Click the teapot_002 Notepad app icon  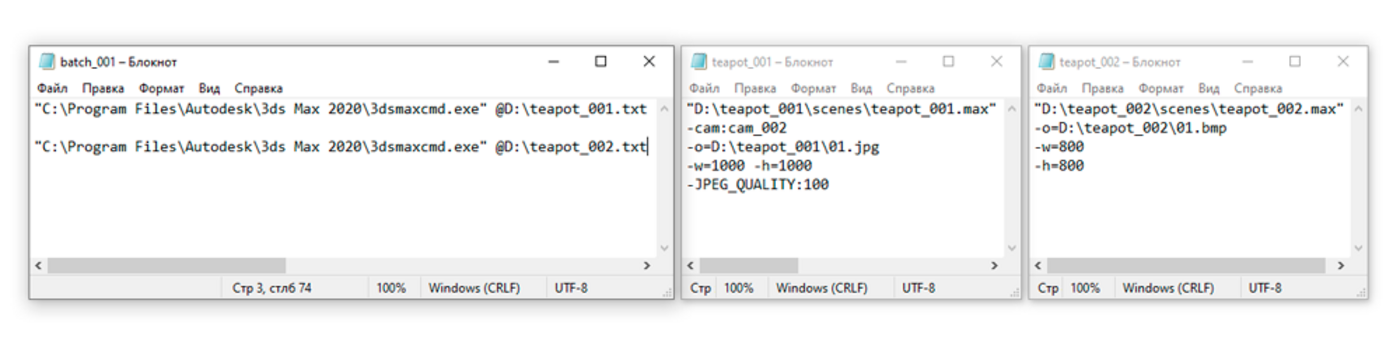1046,61
